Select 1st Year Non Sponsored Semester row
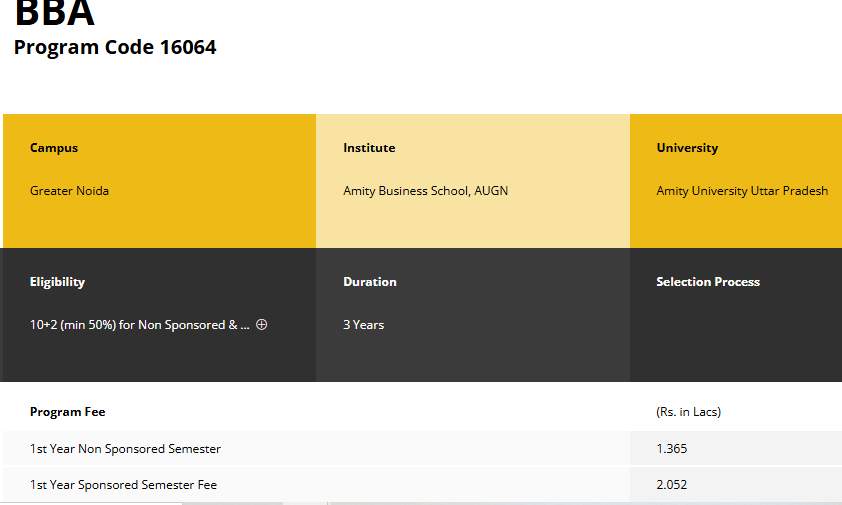Image resolution: width=842 pixels, height=505 pixels. pos(422,449)
